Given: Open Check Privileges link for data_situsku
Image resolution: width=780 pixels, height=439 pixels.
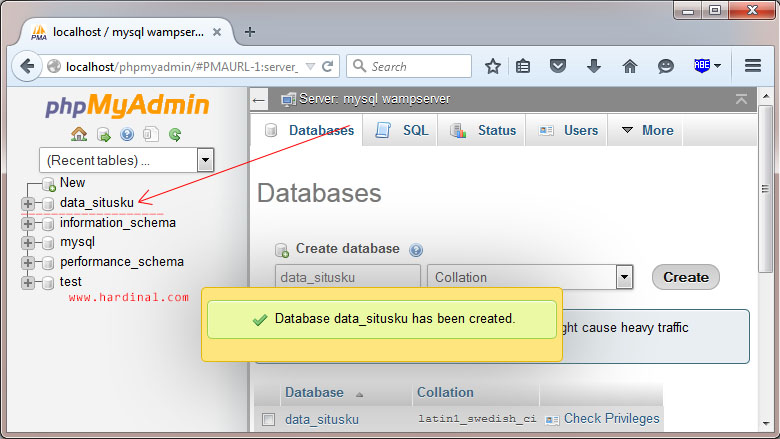Looking at the screenshot, I should (x=611, y=419).
